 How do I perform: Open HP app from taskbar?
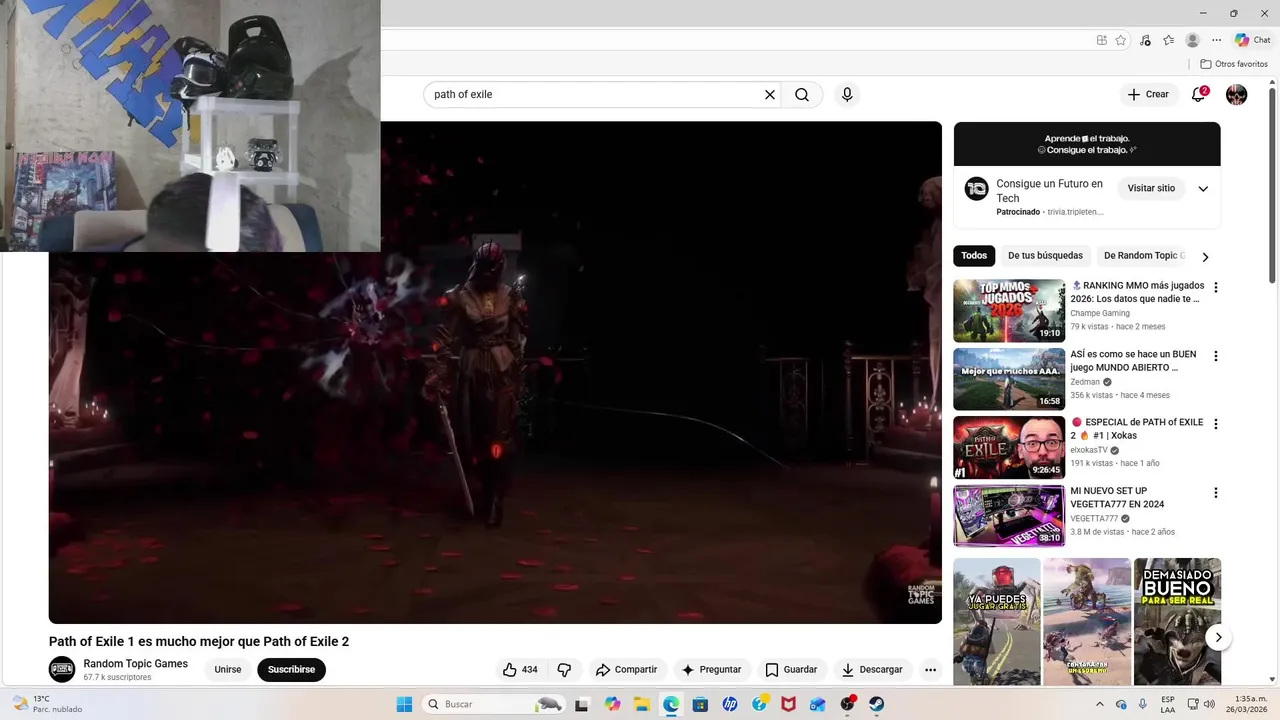click(x=729, y=704)
